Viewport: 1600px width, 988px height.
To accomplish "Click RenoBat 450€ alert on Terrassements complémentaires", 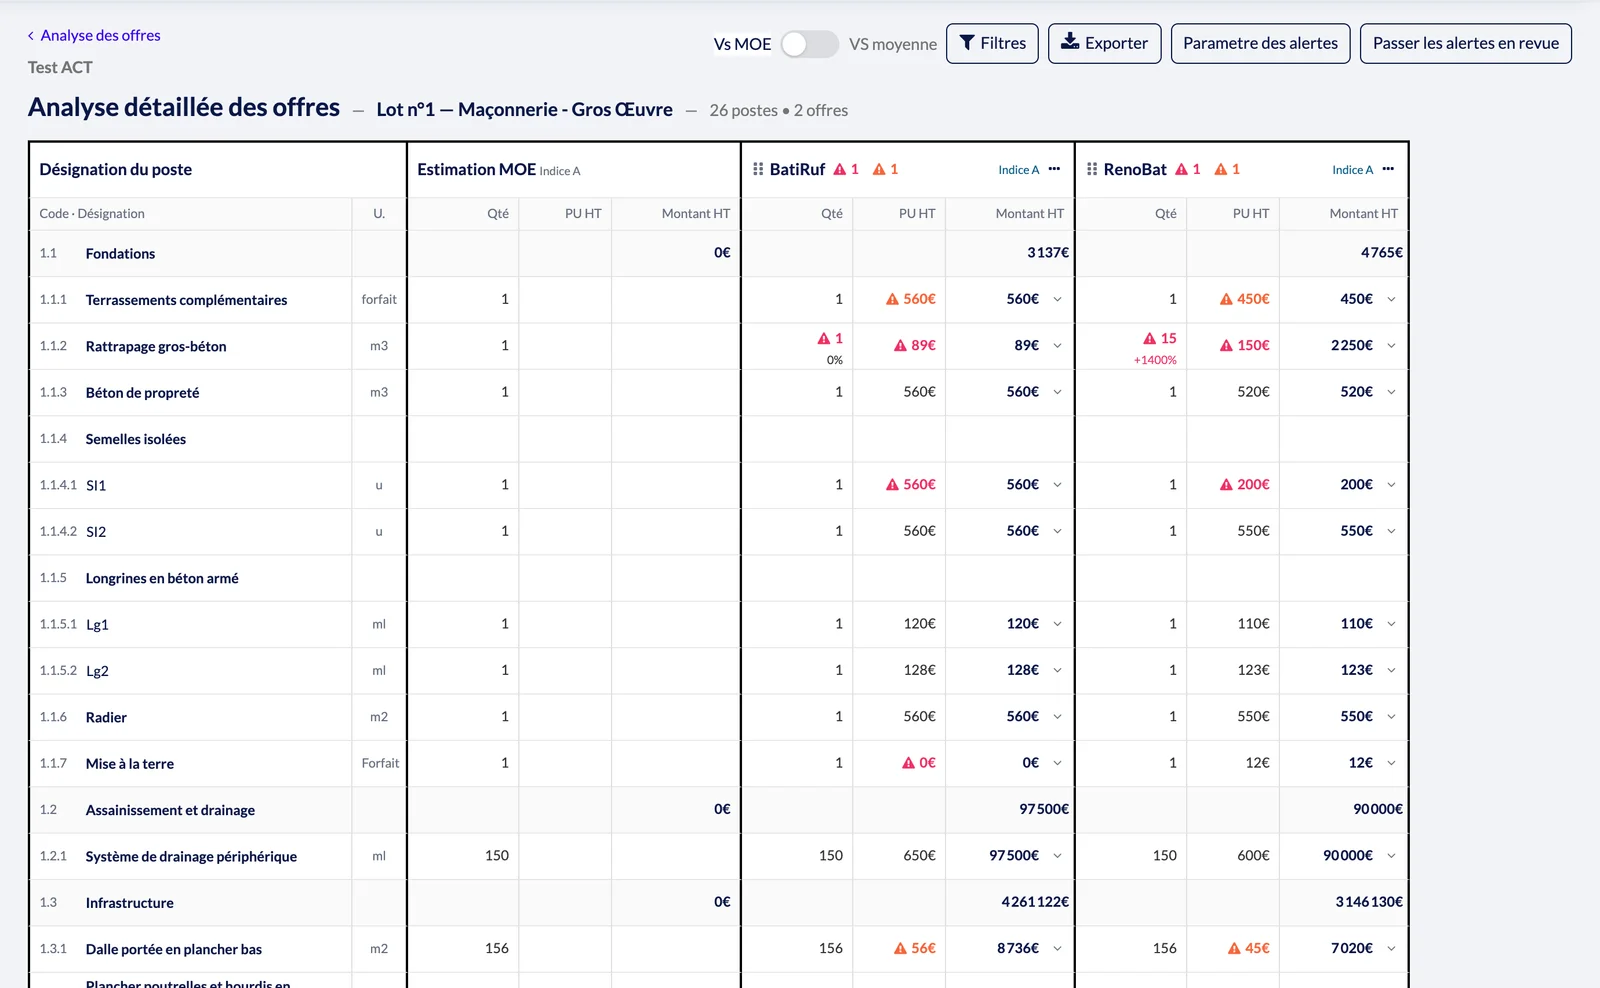I will [1244, 299].
